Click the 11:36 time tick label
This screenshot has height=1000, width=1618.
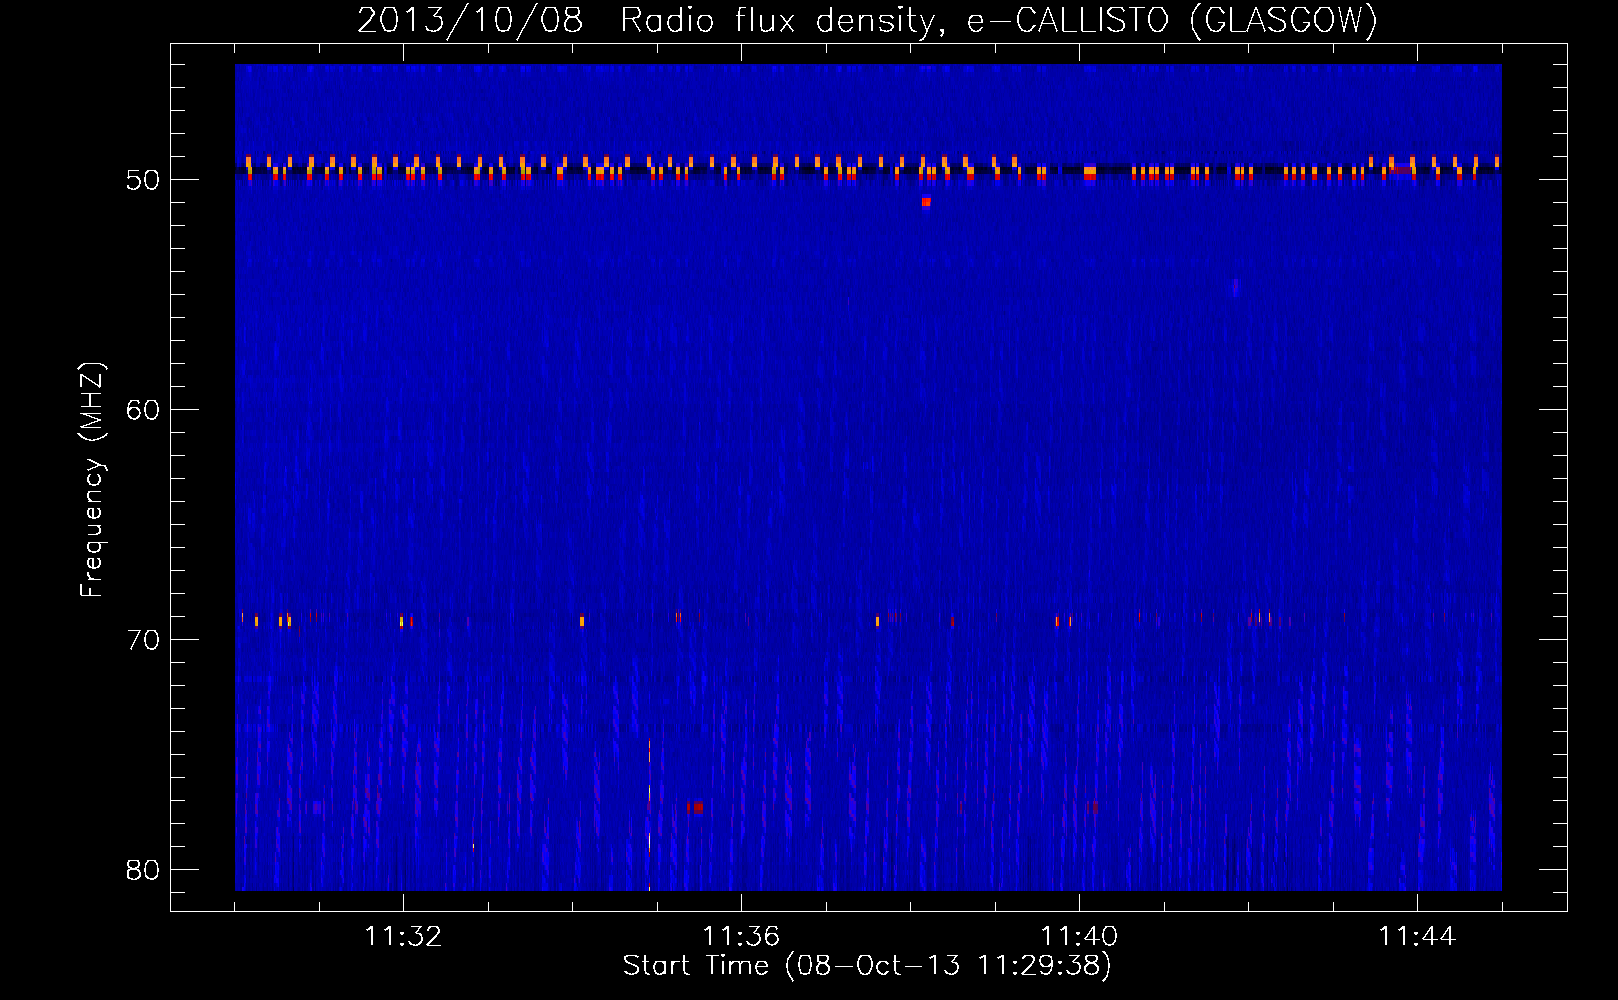pos(741,937)
